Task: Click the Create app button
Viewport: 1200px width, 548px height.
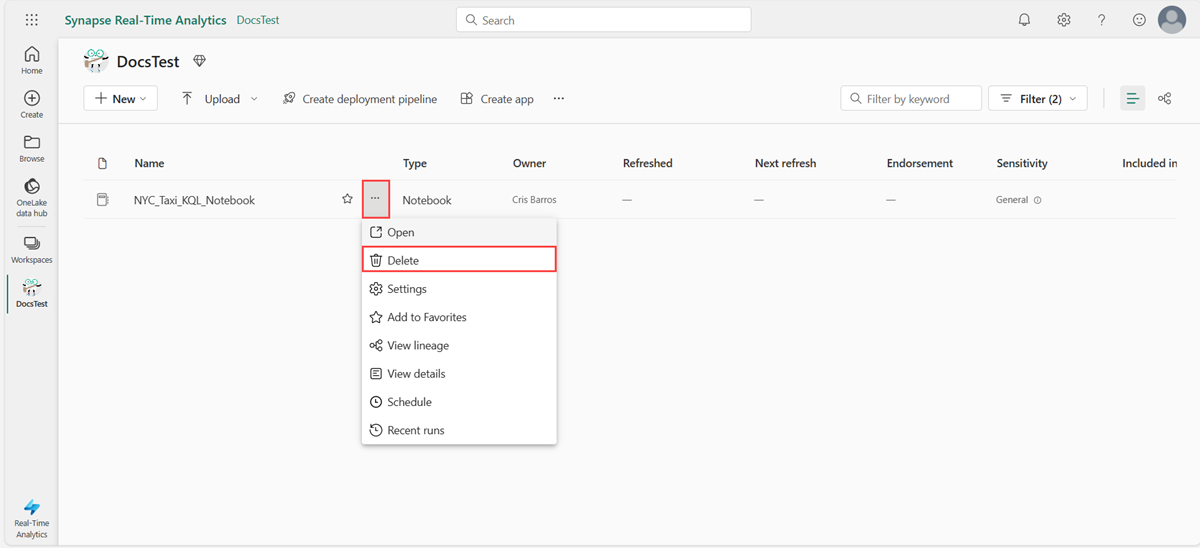Action: pos(497,98)
